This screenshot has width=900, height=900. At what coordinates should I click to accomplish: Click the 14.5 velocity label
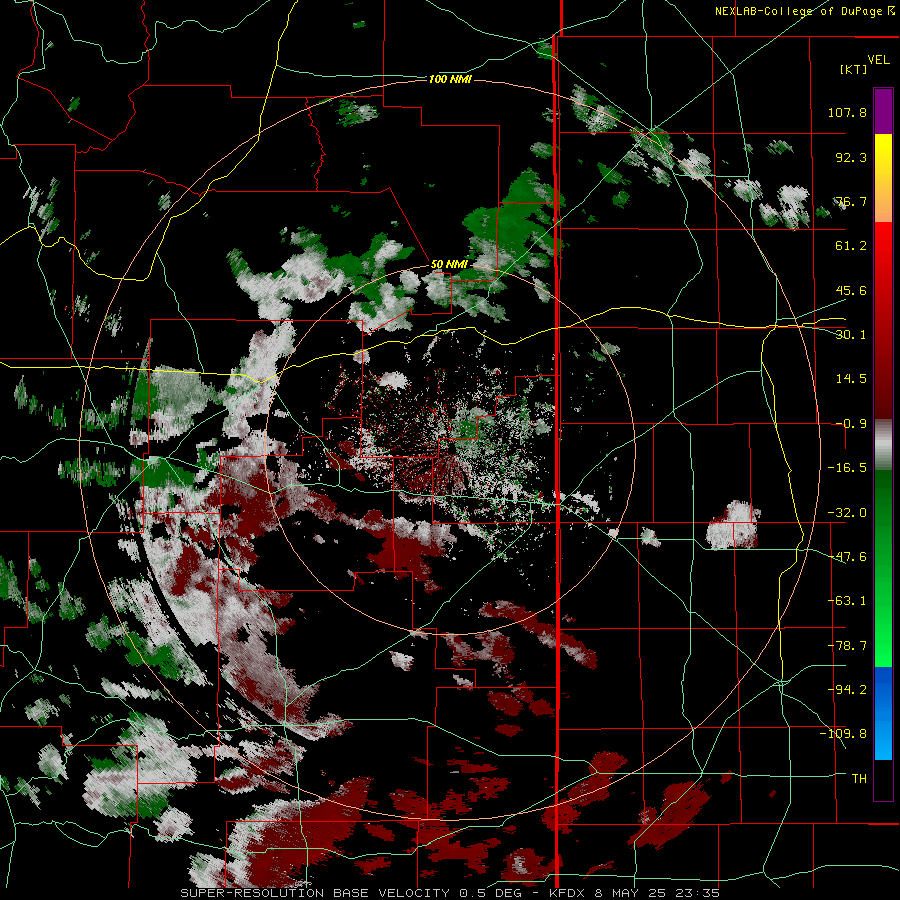tap(851, 379)
